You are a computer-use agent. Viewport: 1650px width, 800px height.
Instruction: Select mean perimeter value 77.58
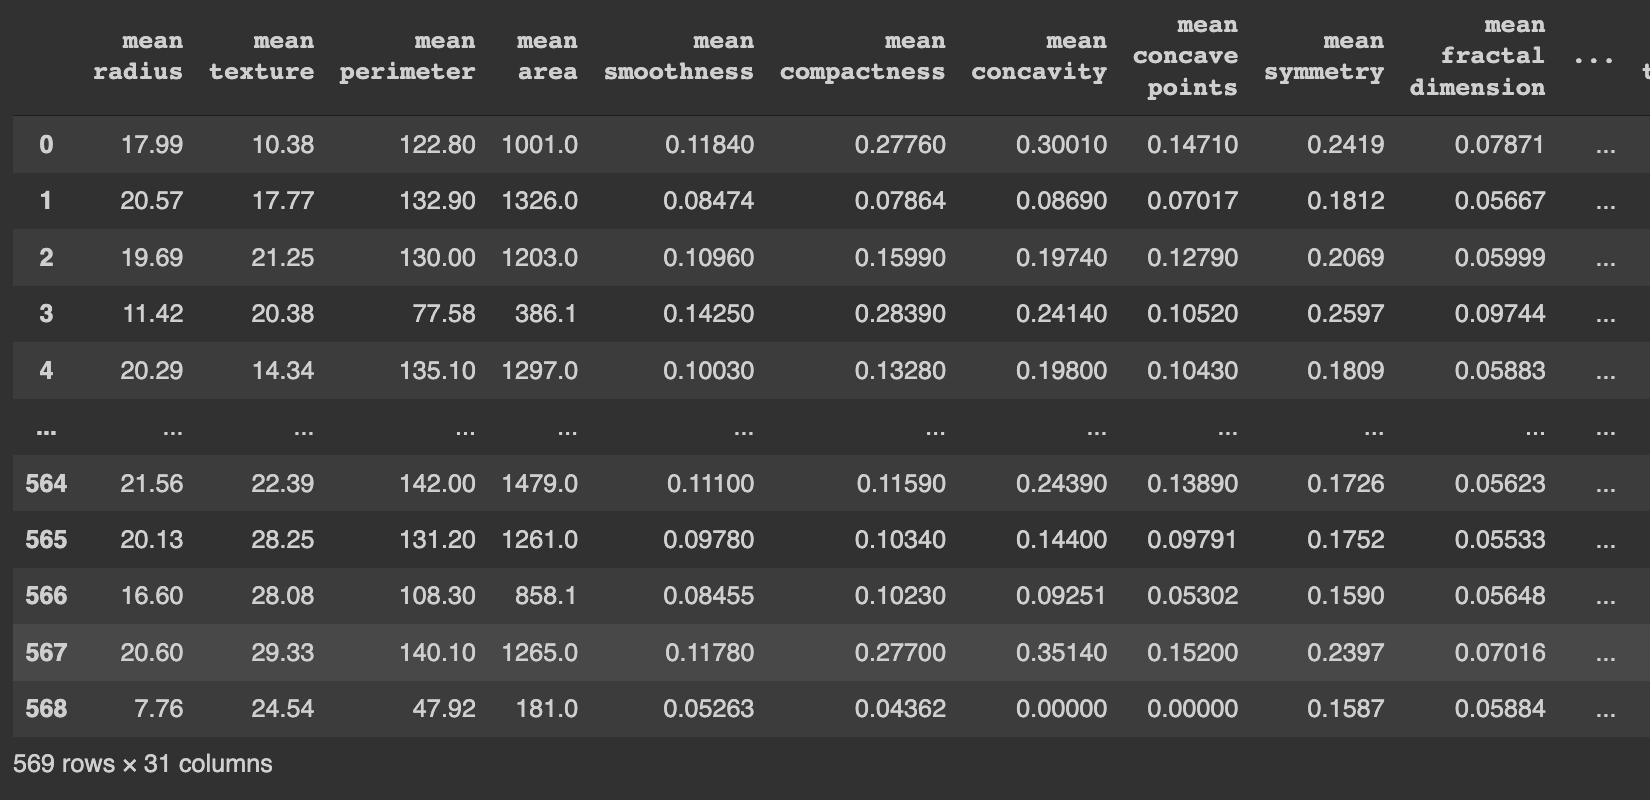[x=444, y=314]
